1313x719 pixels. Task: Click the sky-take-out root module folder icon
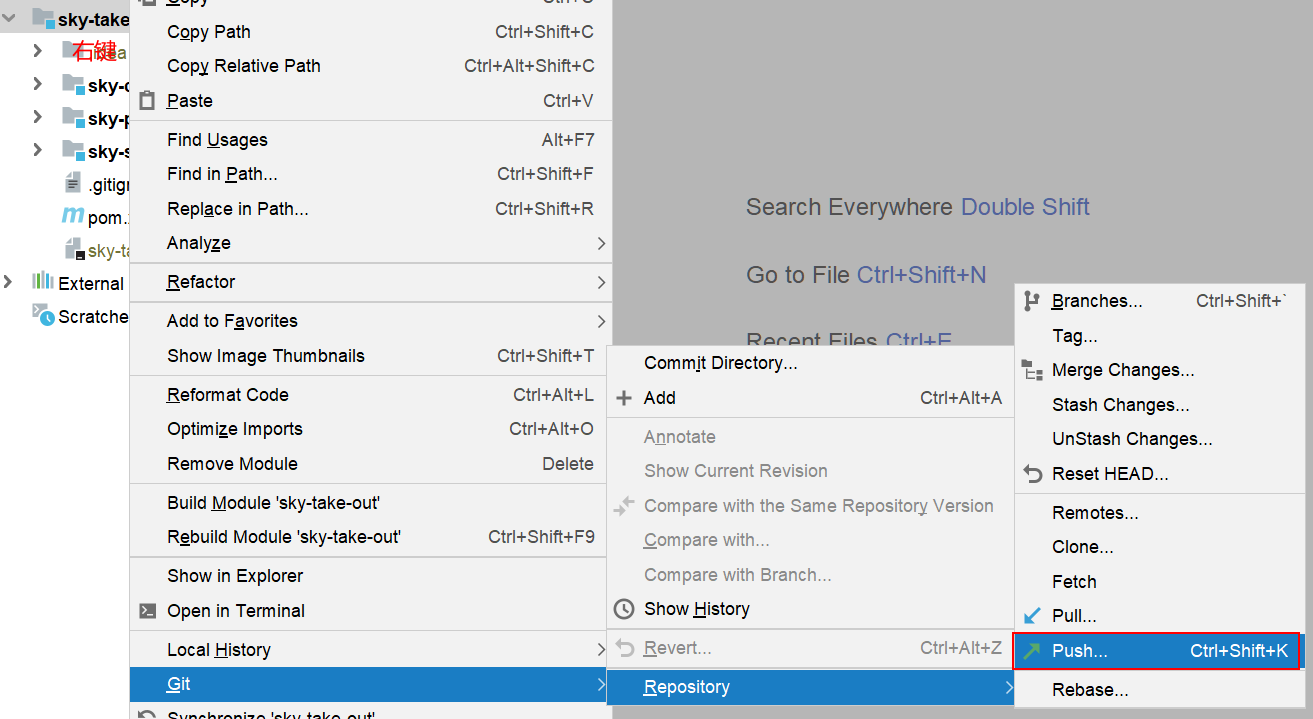pos(43,18)
